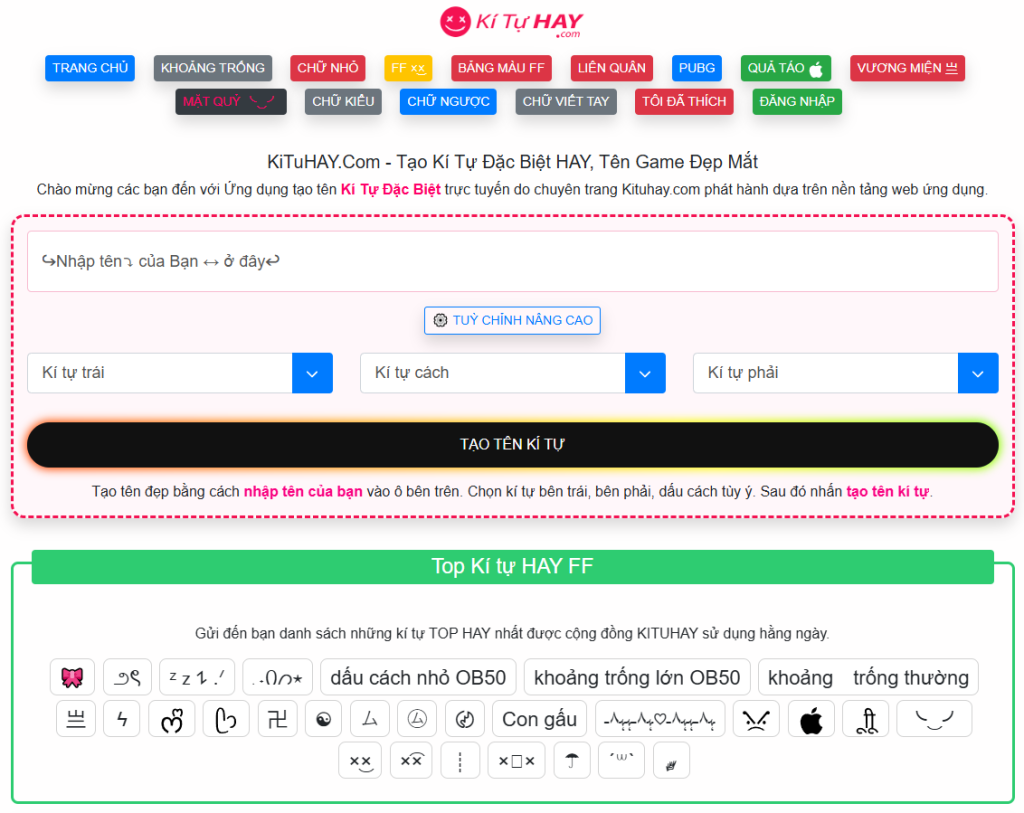Image resolution: width=1024 pixels, height=813 pixels.
Task: Choose the 'xx' smiling face symbol
Action: [360, 760]
